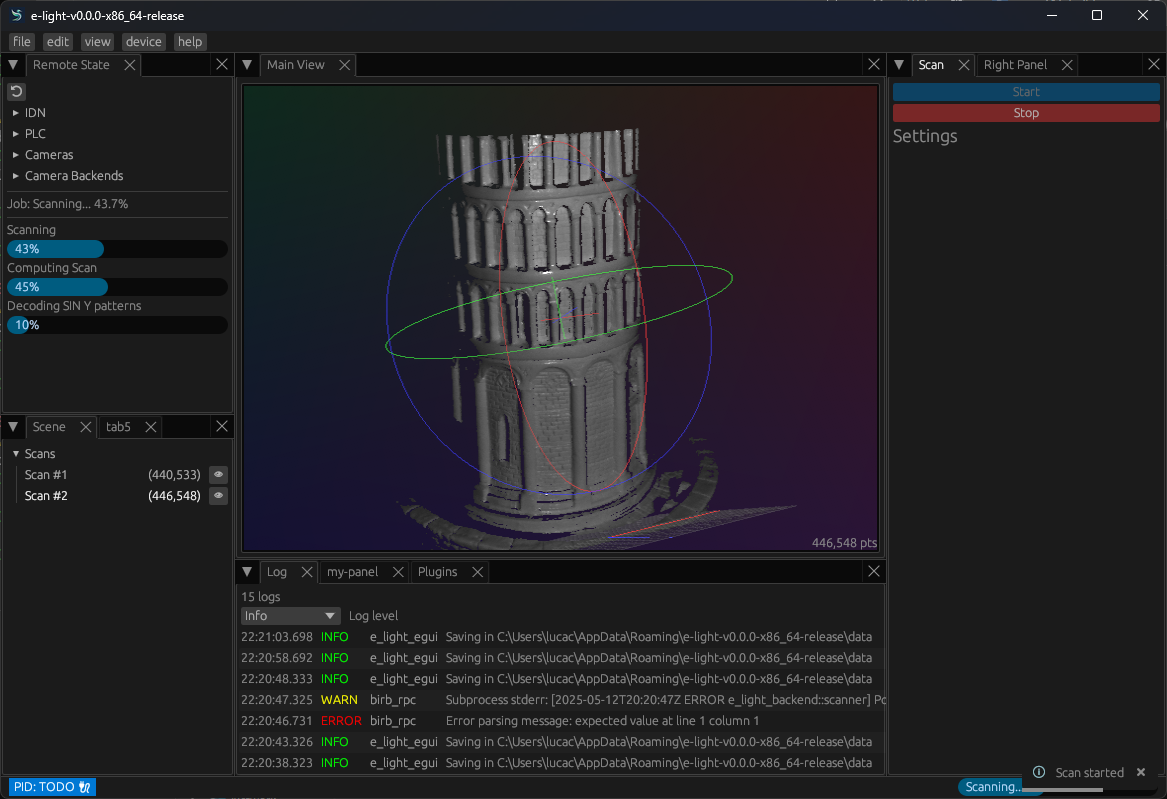This screenshot has width=1167, height=799.
Task: Click the Decoding SIN Y 10% progress bar
Action: tap(117, 325)
